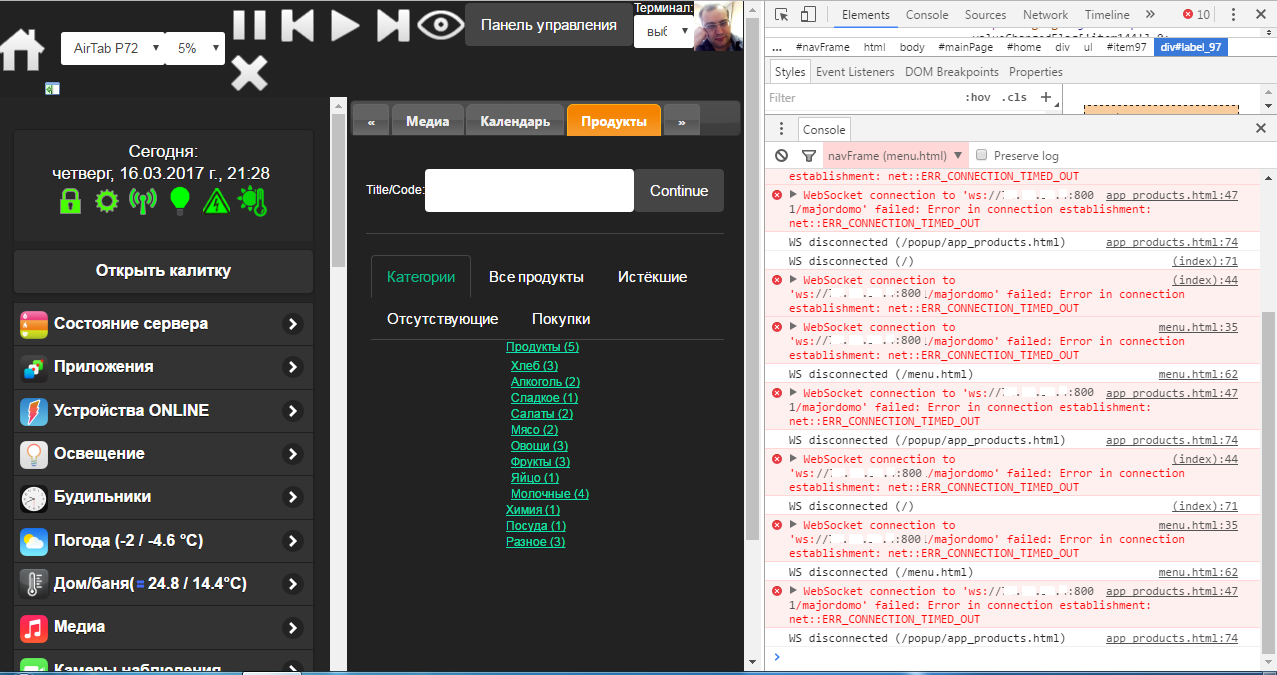
Task: Click into the Title/Code input field
Action: click(x=529, y=190)
